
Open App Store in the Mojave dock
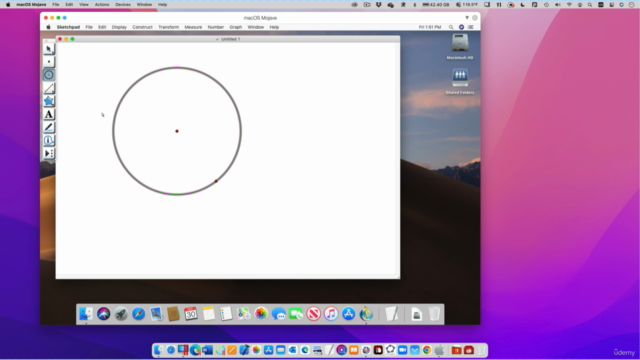[349, 314]
